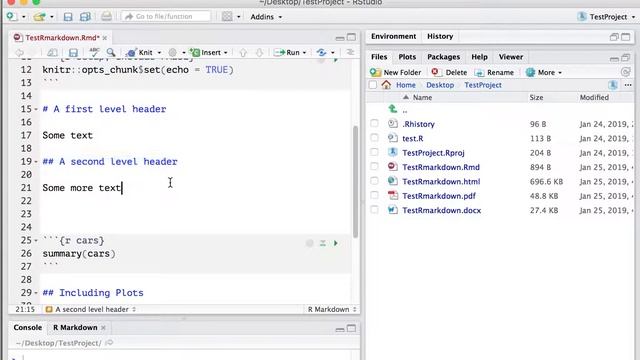The image size is (640, 360).
Task: Check the .Rhistory file checkbox
Action: [x=374, y=123]
